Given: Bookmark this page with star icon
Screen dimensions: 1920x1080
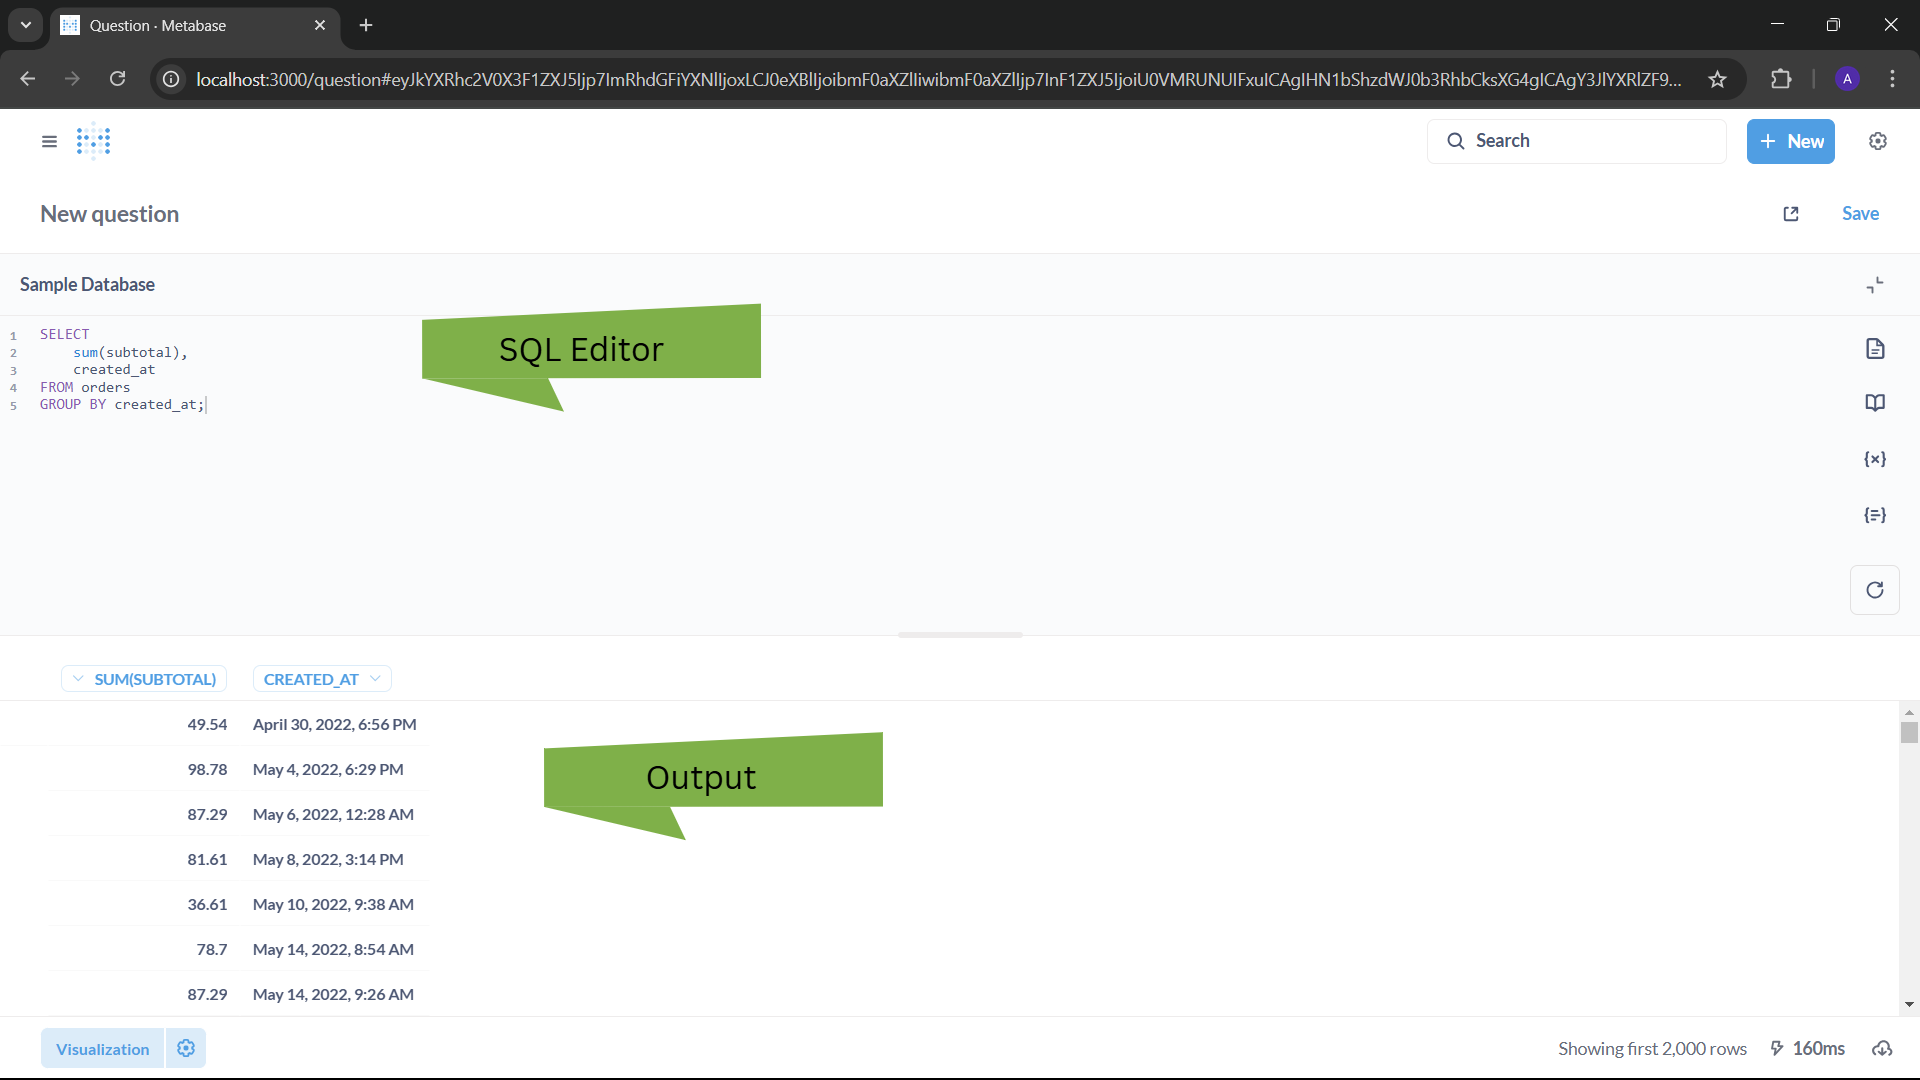Looking at the screenshot, I should click(1718, 79).
